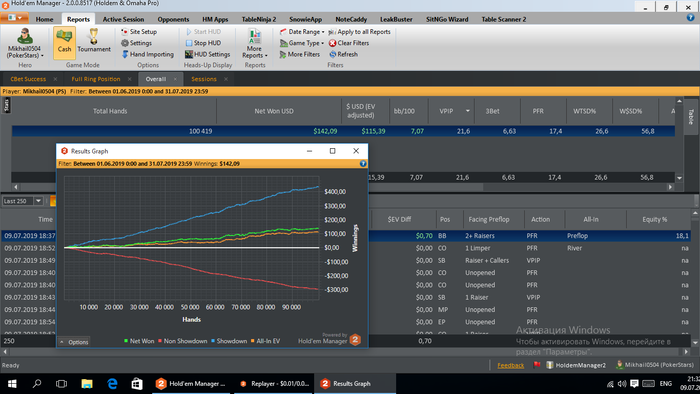
Task: Expand the Options panel in Results Graph
Action: [x=74, y=342]
